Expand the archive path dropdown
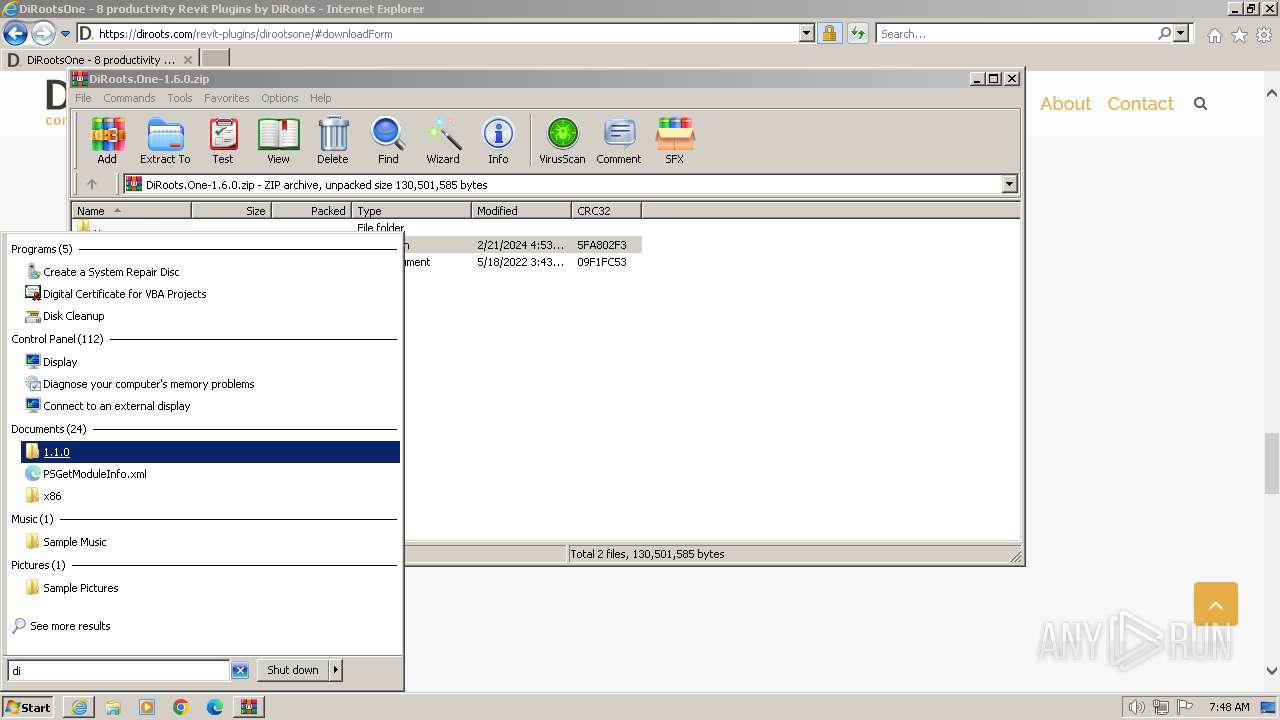The image size is (1280, 720). pos(1009,184)
